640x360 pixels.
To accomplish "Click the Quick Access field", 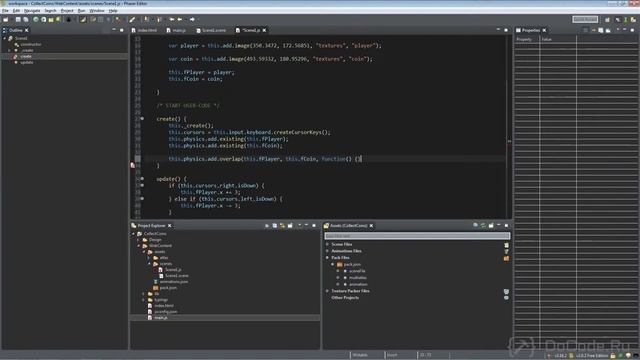I will [585, 19].
